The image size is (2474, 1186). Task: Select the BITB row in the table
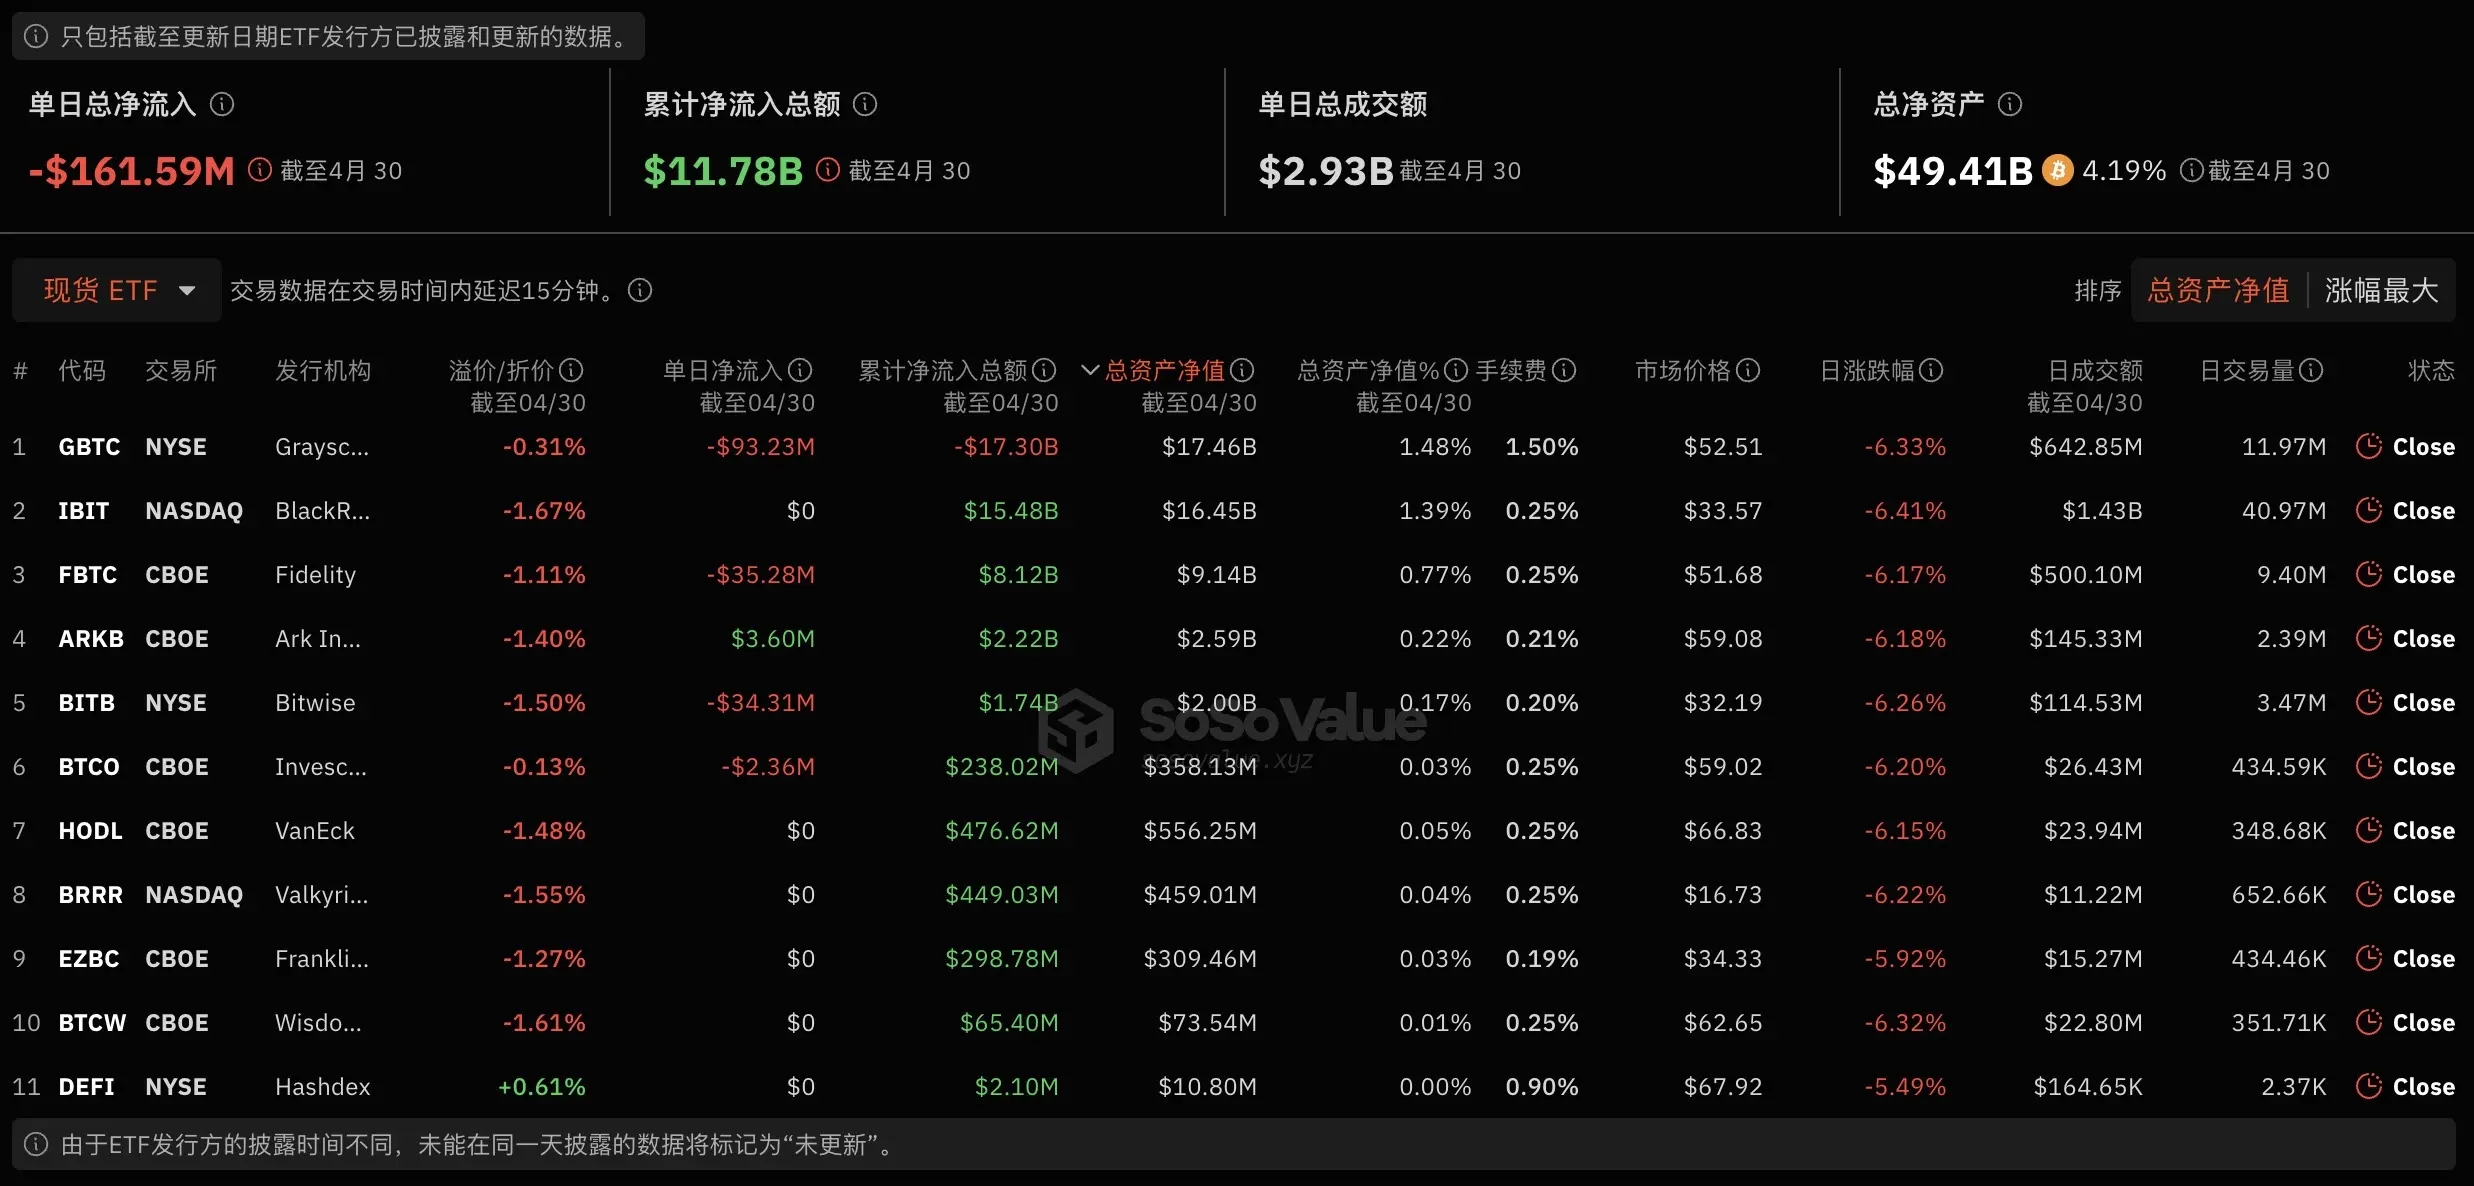click(87, 702)
